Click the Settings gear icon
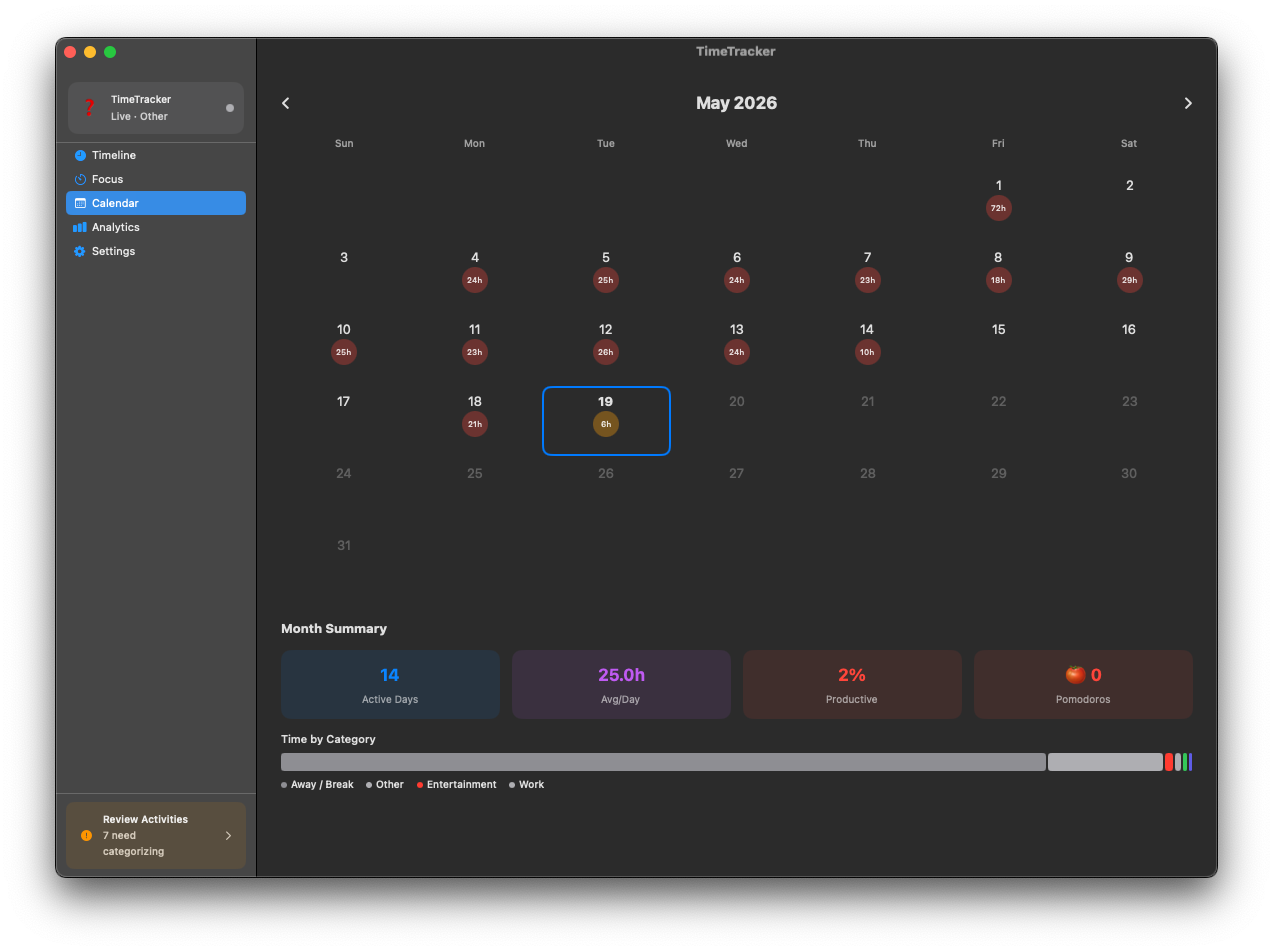The height and width of the screenshot is (951, 1273). [80, 251]
